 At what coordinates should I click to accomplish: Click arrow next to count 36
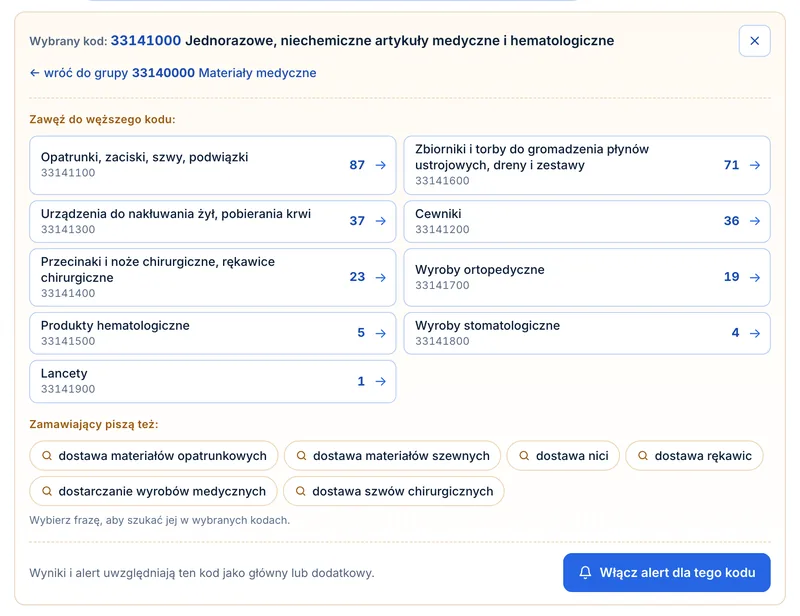tap(755, 221)
